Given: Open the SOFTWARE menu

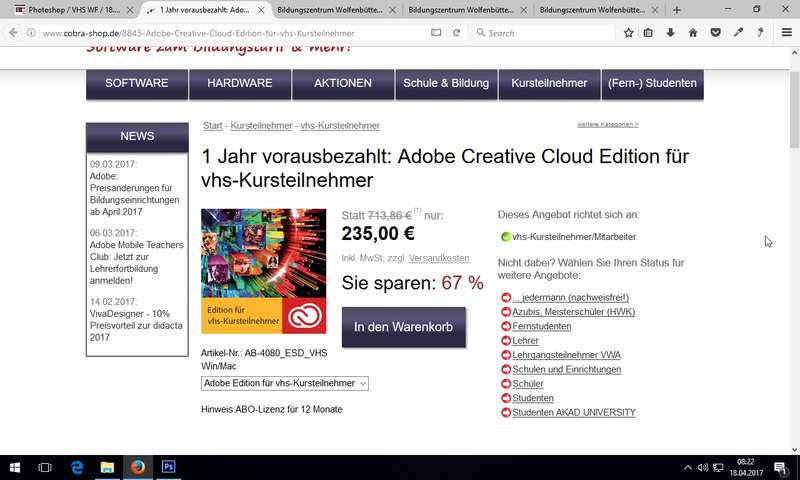Looking at the screenshot, I should pos(137,83).
